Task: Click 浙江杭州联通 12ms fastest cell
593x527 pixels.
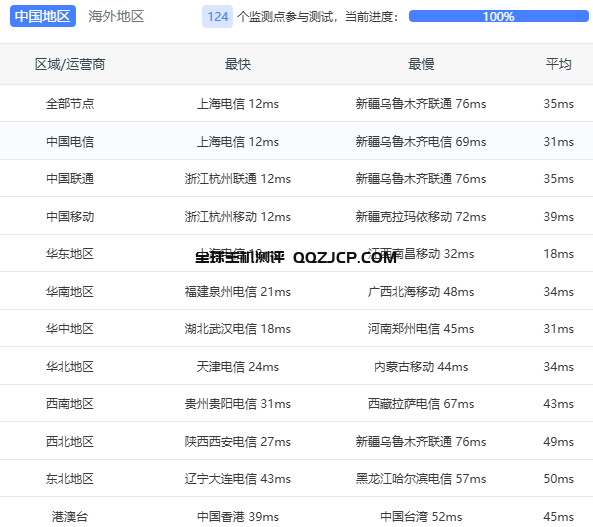Action: click(238, 179)
